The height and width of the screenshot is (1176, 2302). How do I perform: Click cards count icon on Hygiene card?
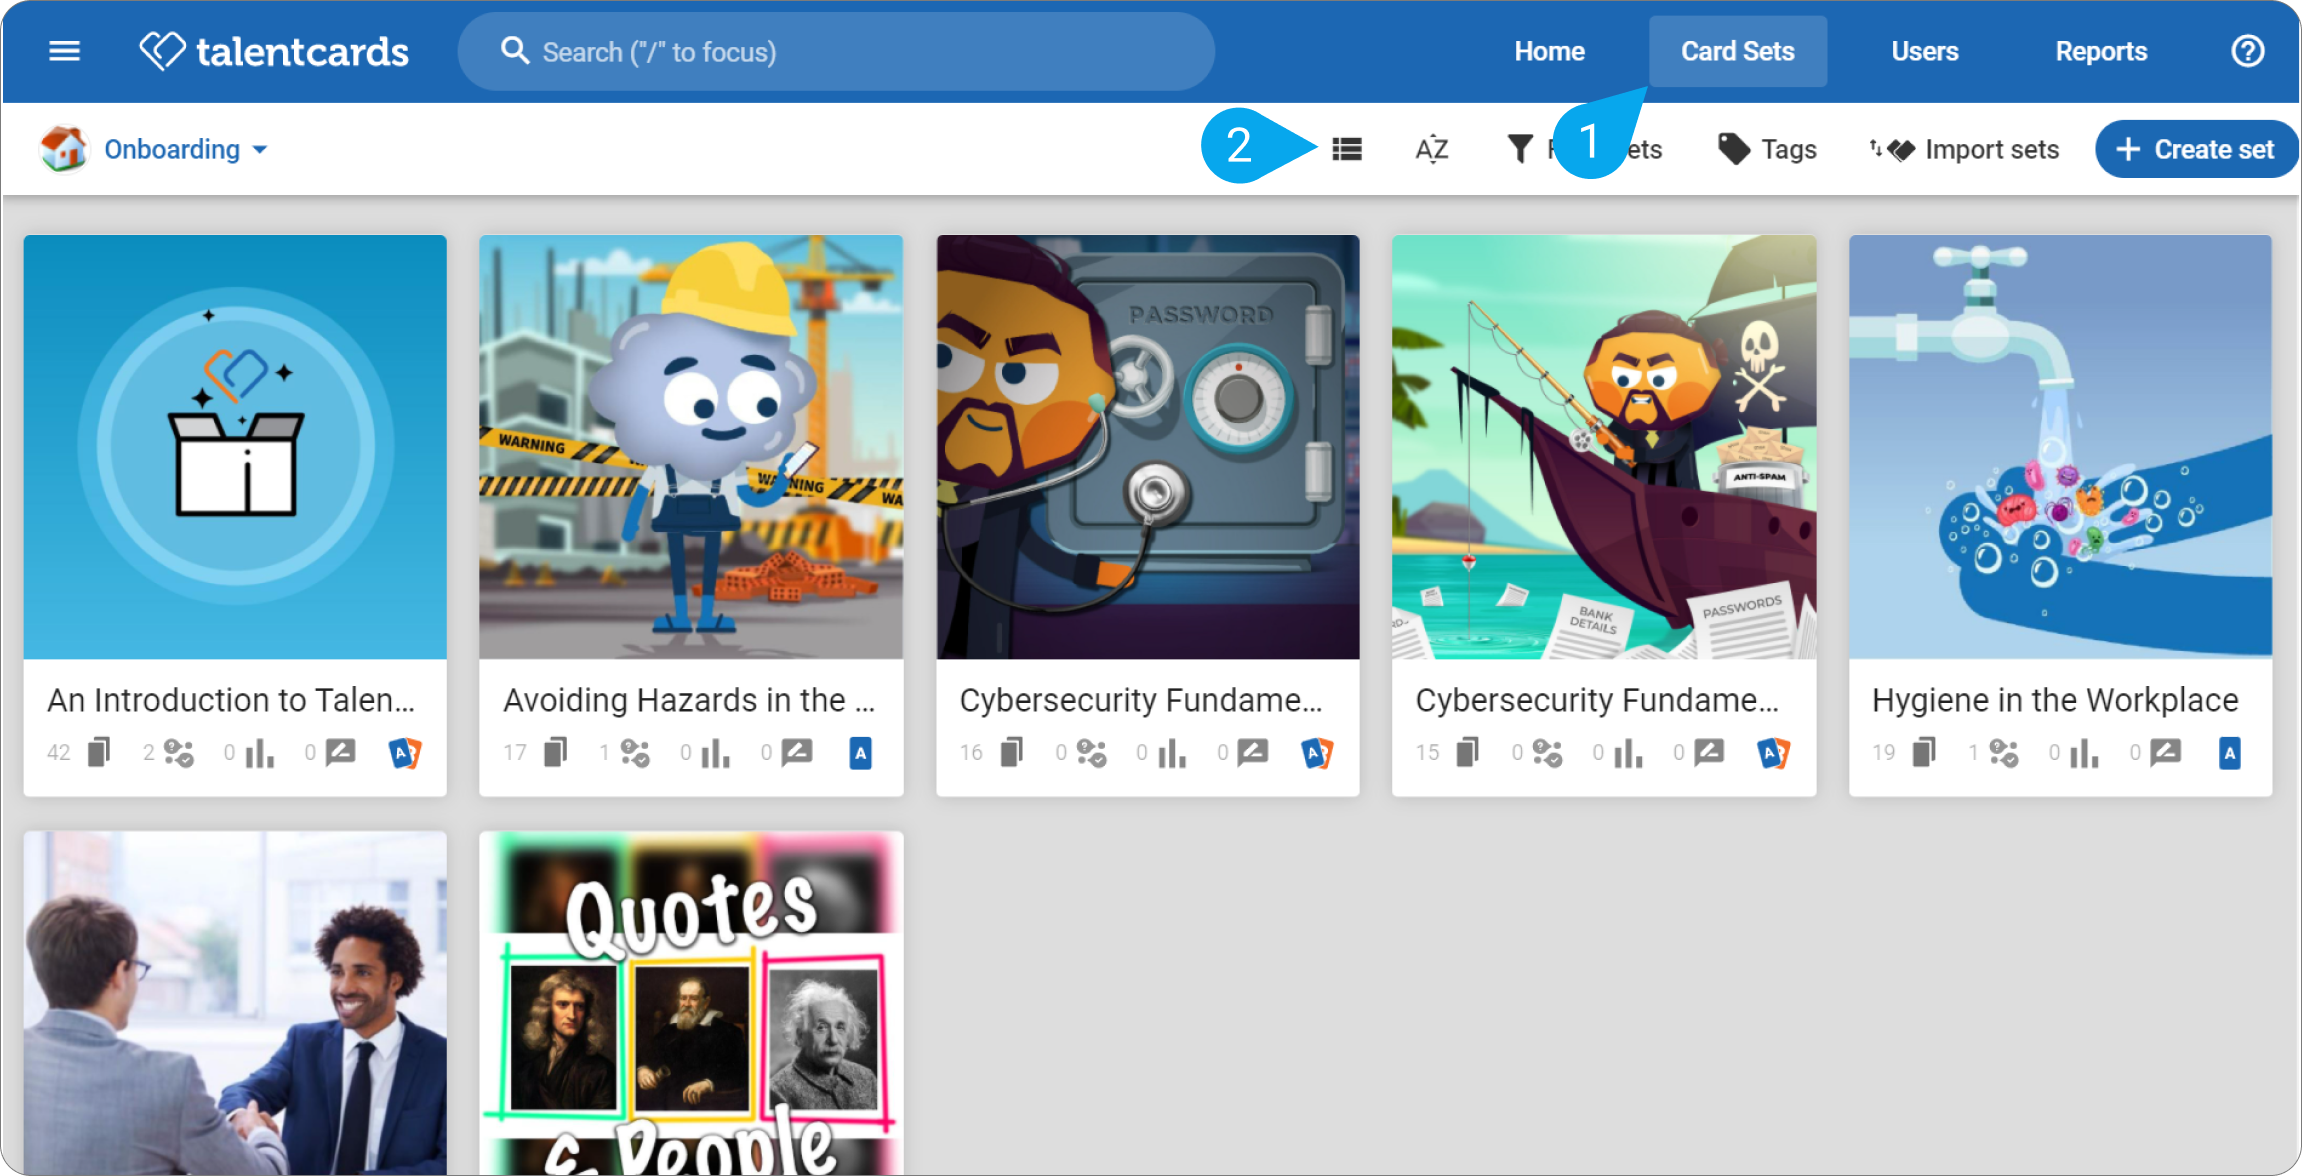pos(1924,752)
